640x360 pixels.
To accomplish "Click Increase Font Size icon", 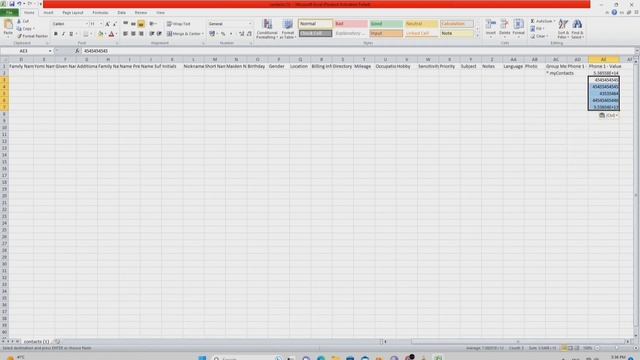I will coord(108,24).
